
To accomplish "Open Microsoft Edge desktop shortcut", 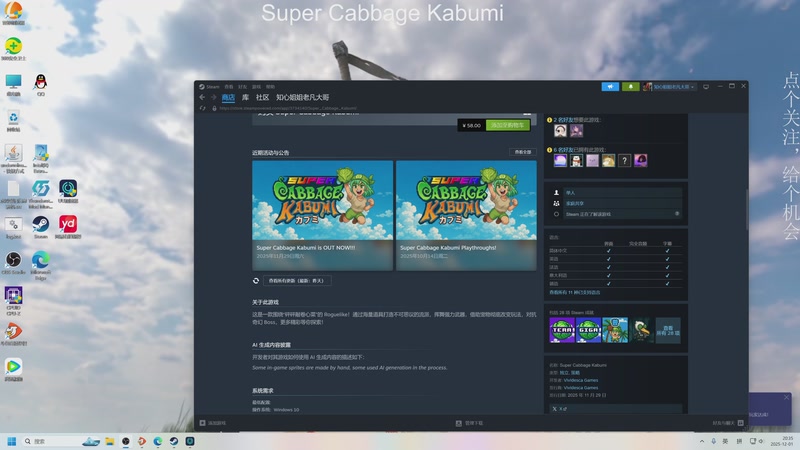I will [x=40, y=265].
